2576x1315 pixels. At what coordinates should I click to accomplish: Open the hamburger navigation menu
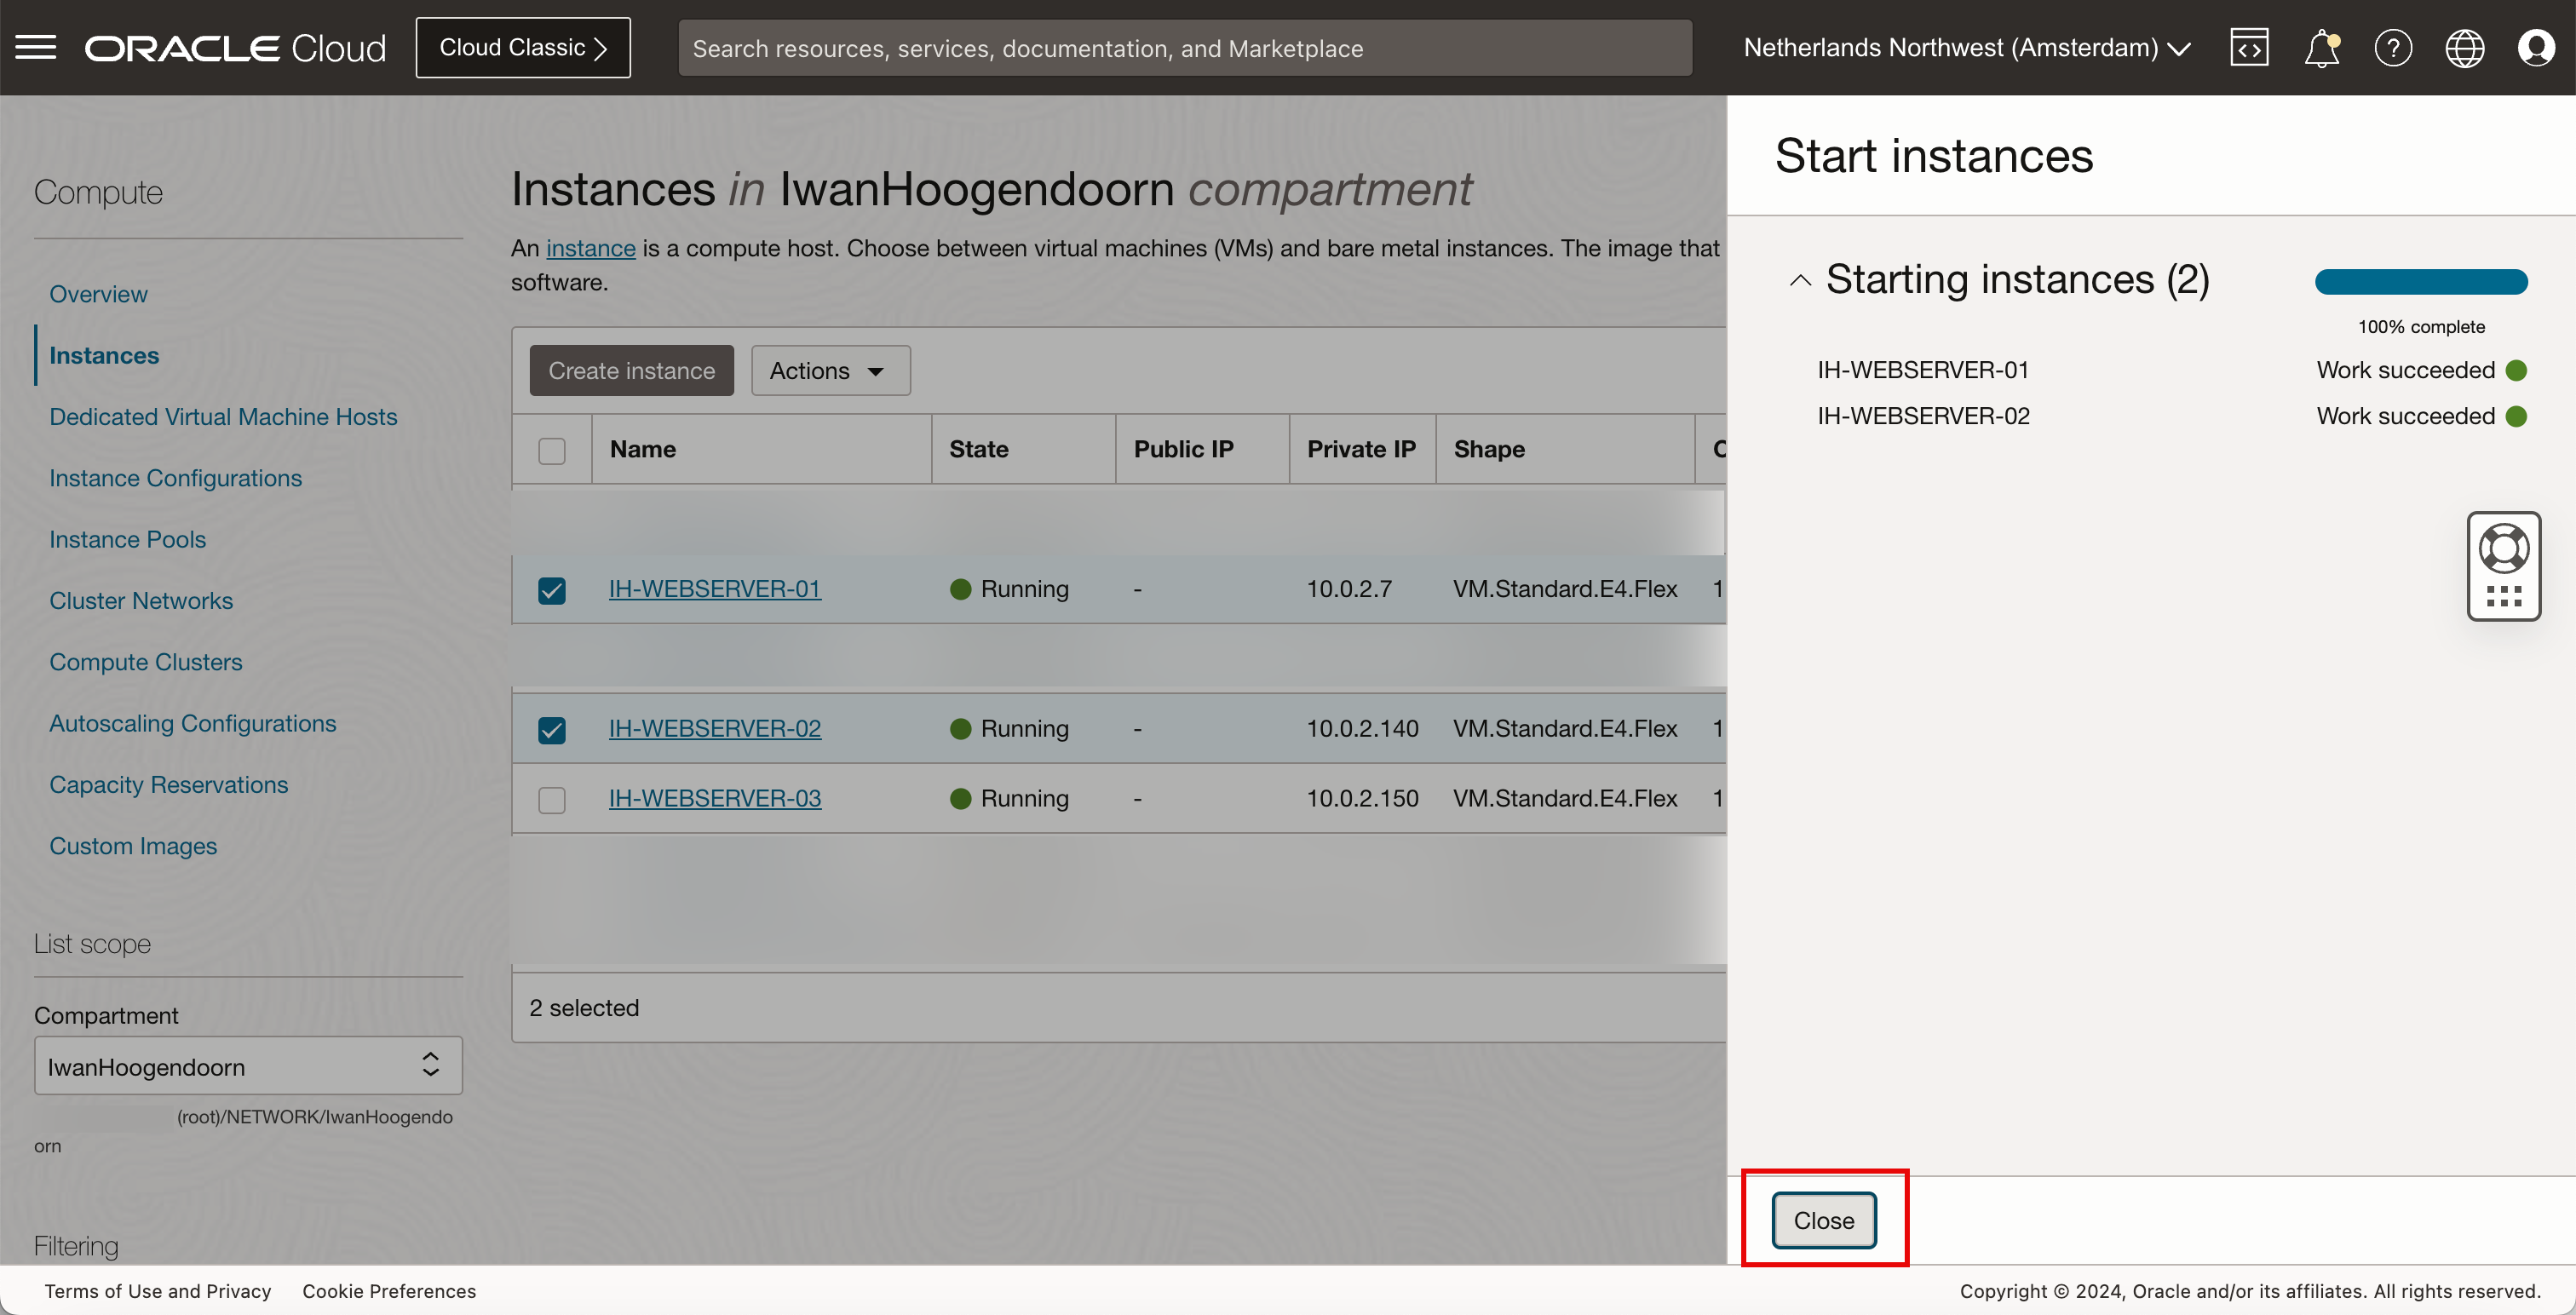tap(36, 47)
